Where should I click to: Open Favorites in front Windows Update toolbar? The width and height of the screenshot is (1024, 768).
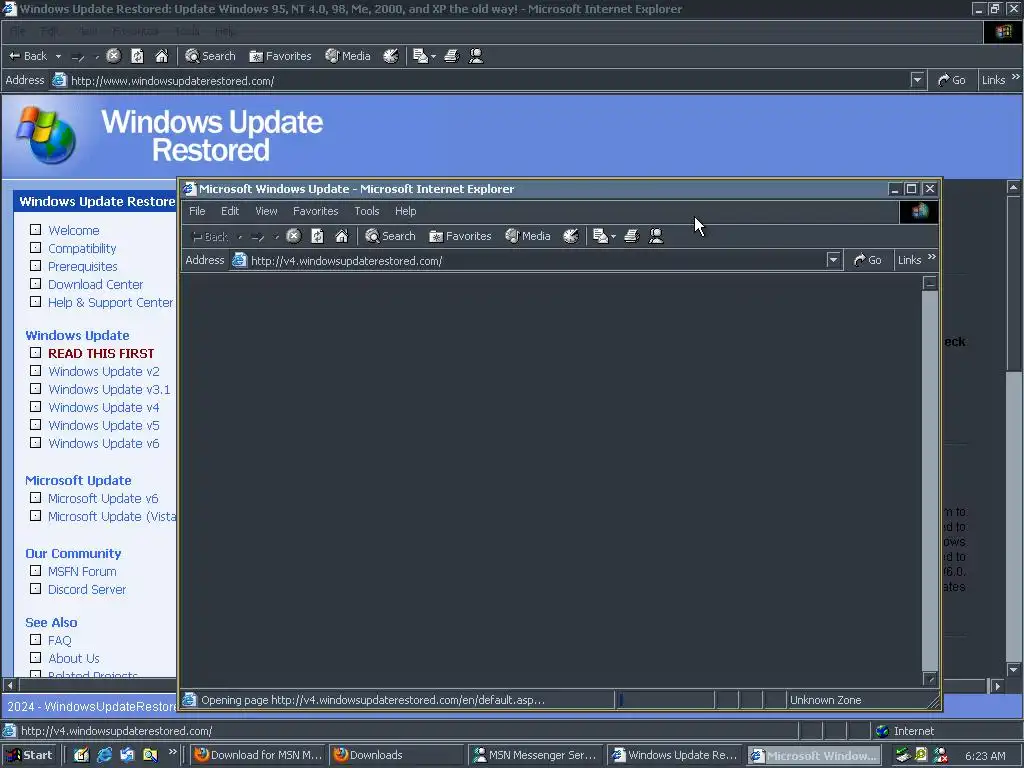click(x=460, y=236)
